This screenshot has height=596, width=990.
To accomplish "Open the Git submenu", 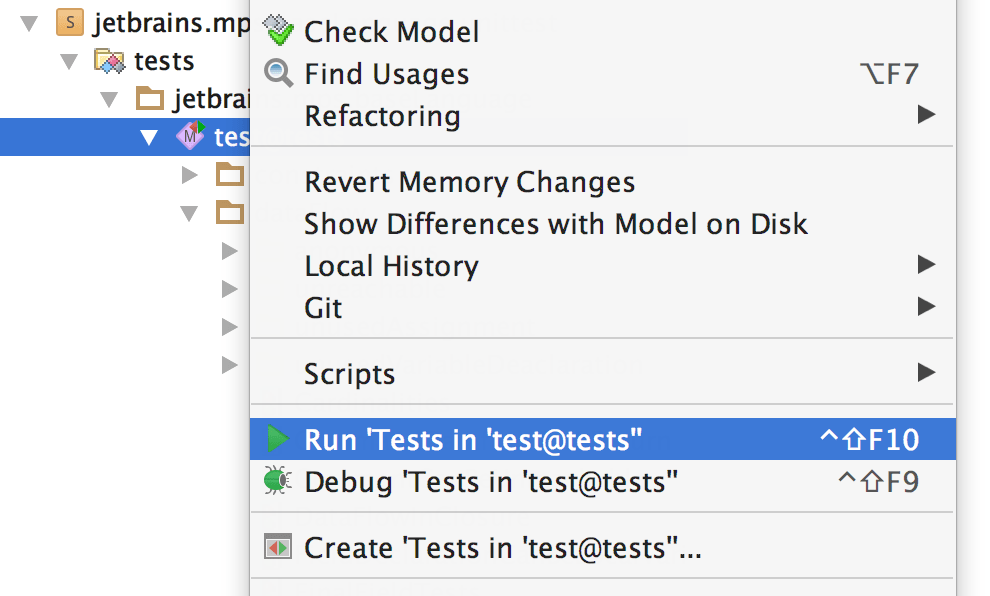I will [x=323, y=307].
